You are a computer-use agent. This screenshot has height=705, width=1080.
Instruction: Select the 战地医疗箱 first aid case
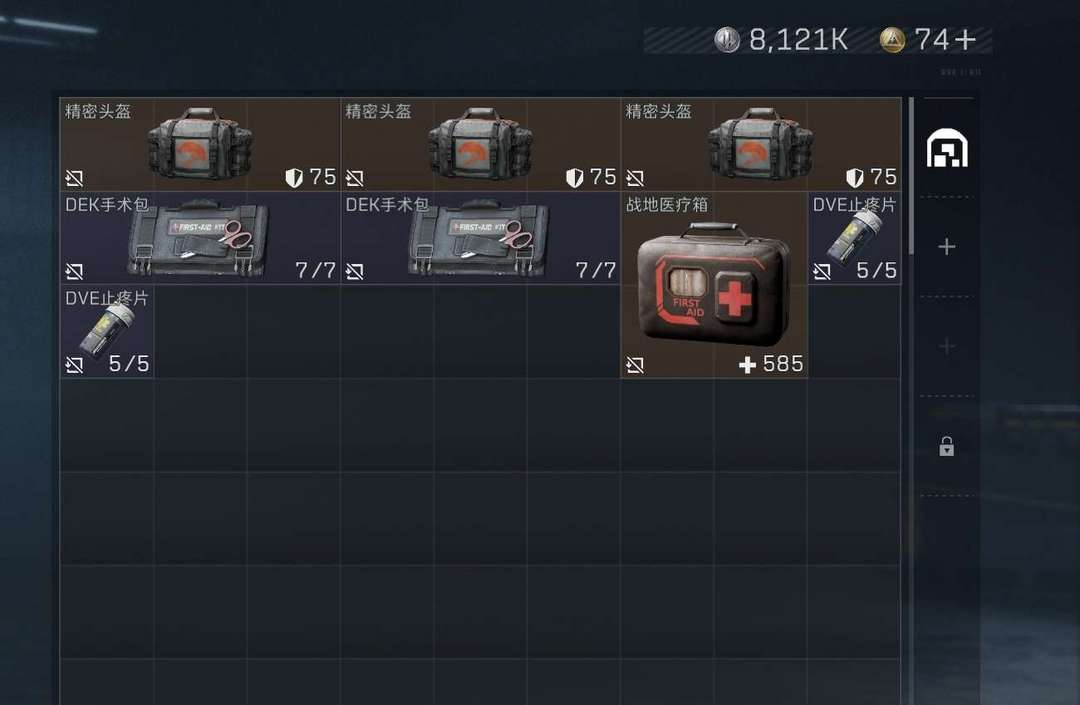tap(714, 284)
